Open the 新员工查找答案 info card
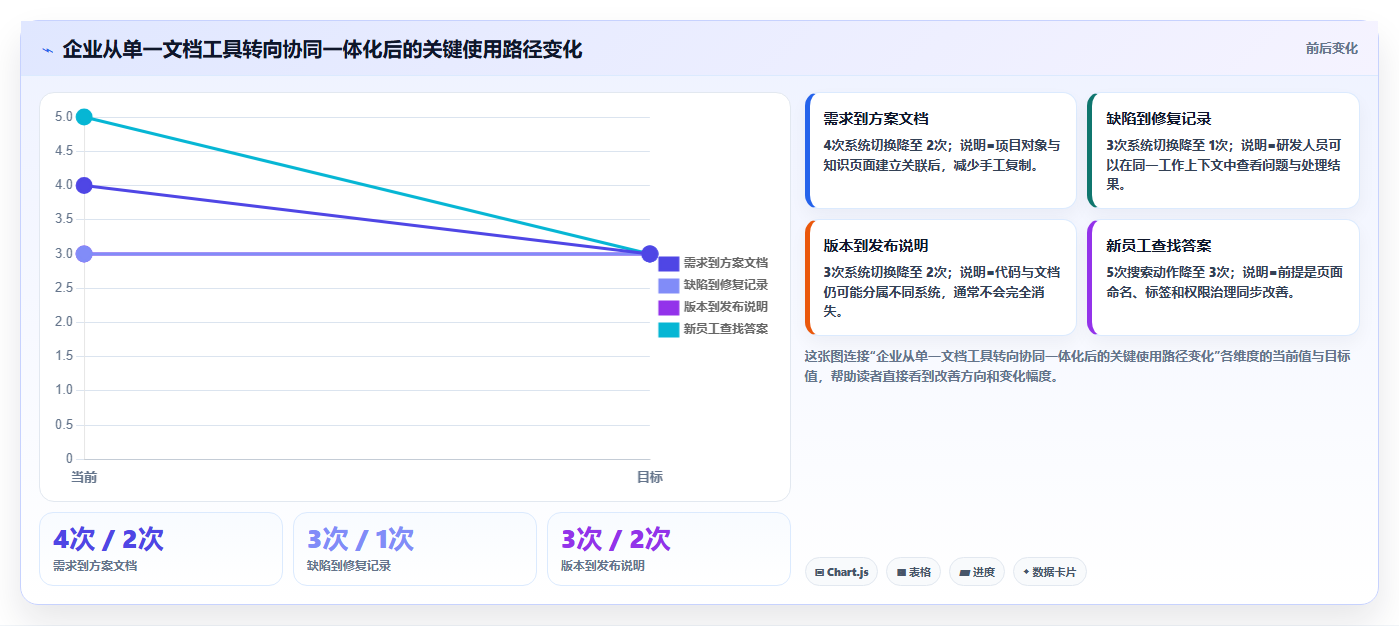The width and height of the screenshot is (1399, 626). [x=1223, y=277]
